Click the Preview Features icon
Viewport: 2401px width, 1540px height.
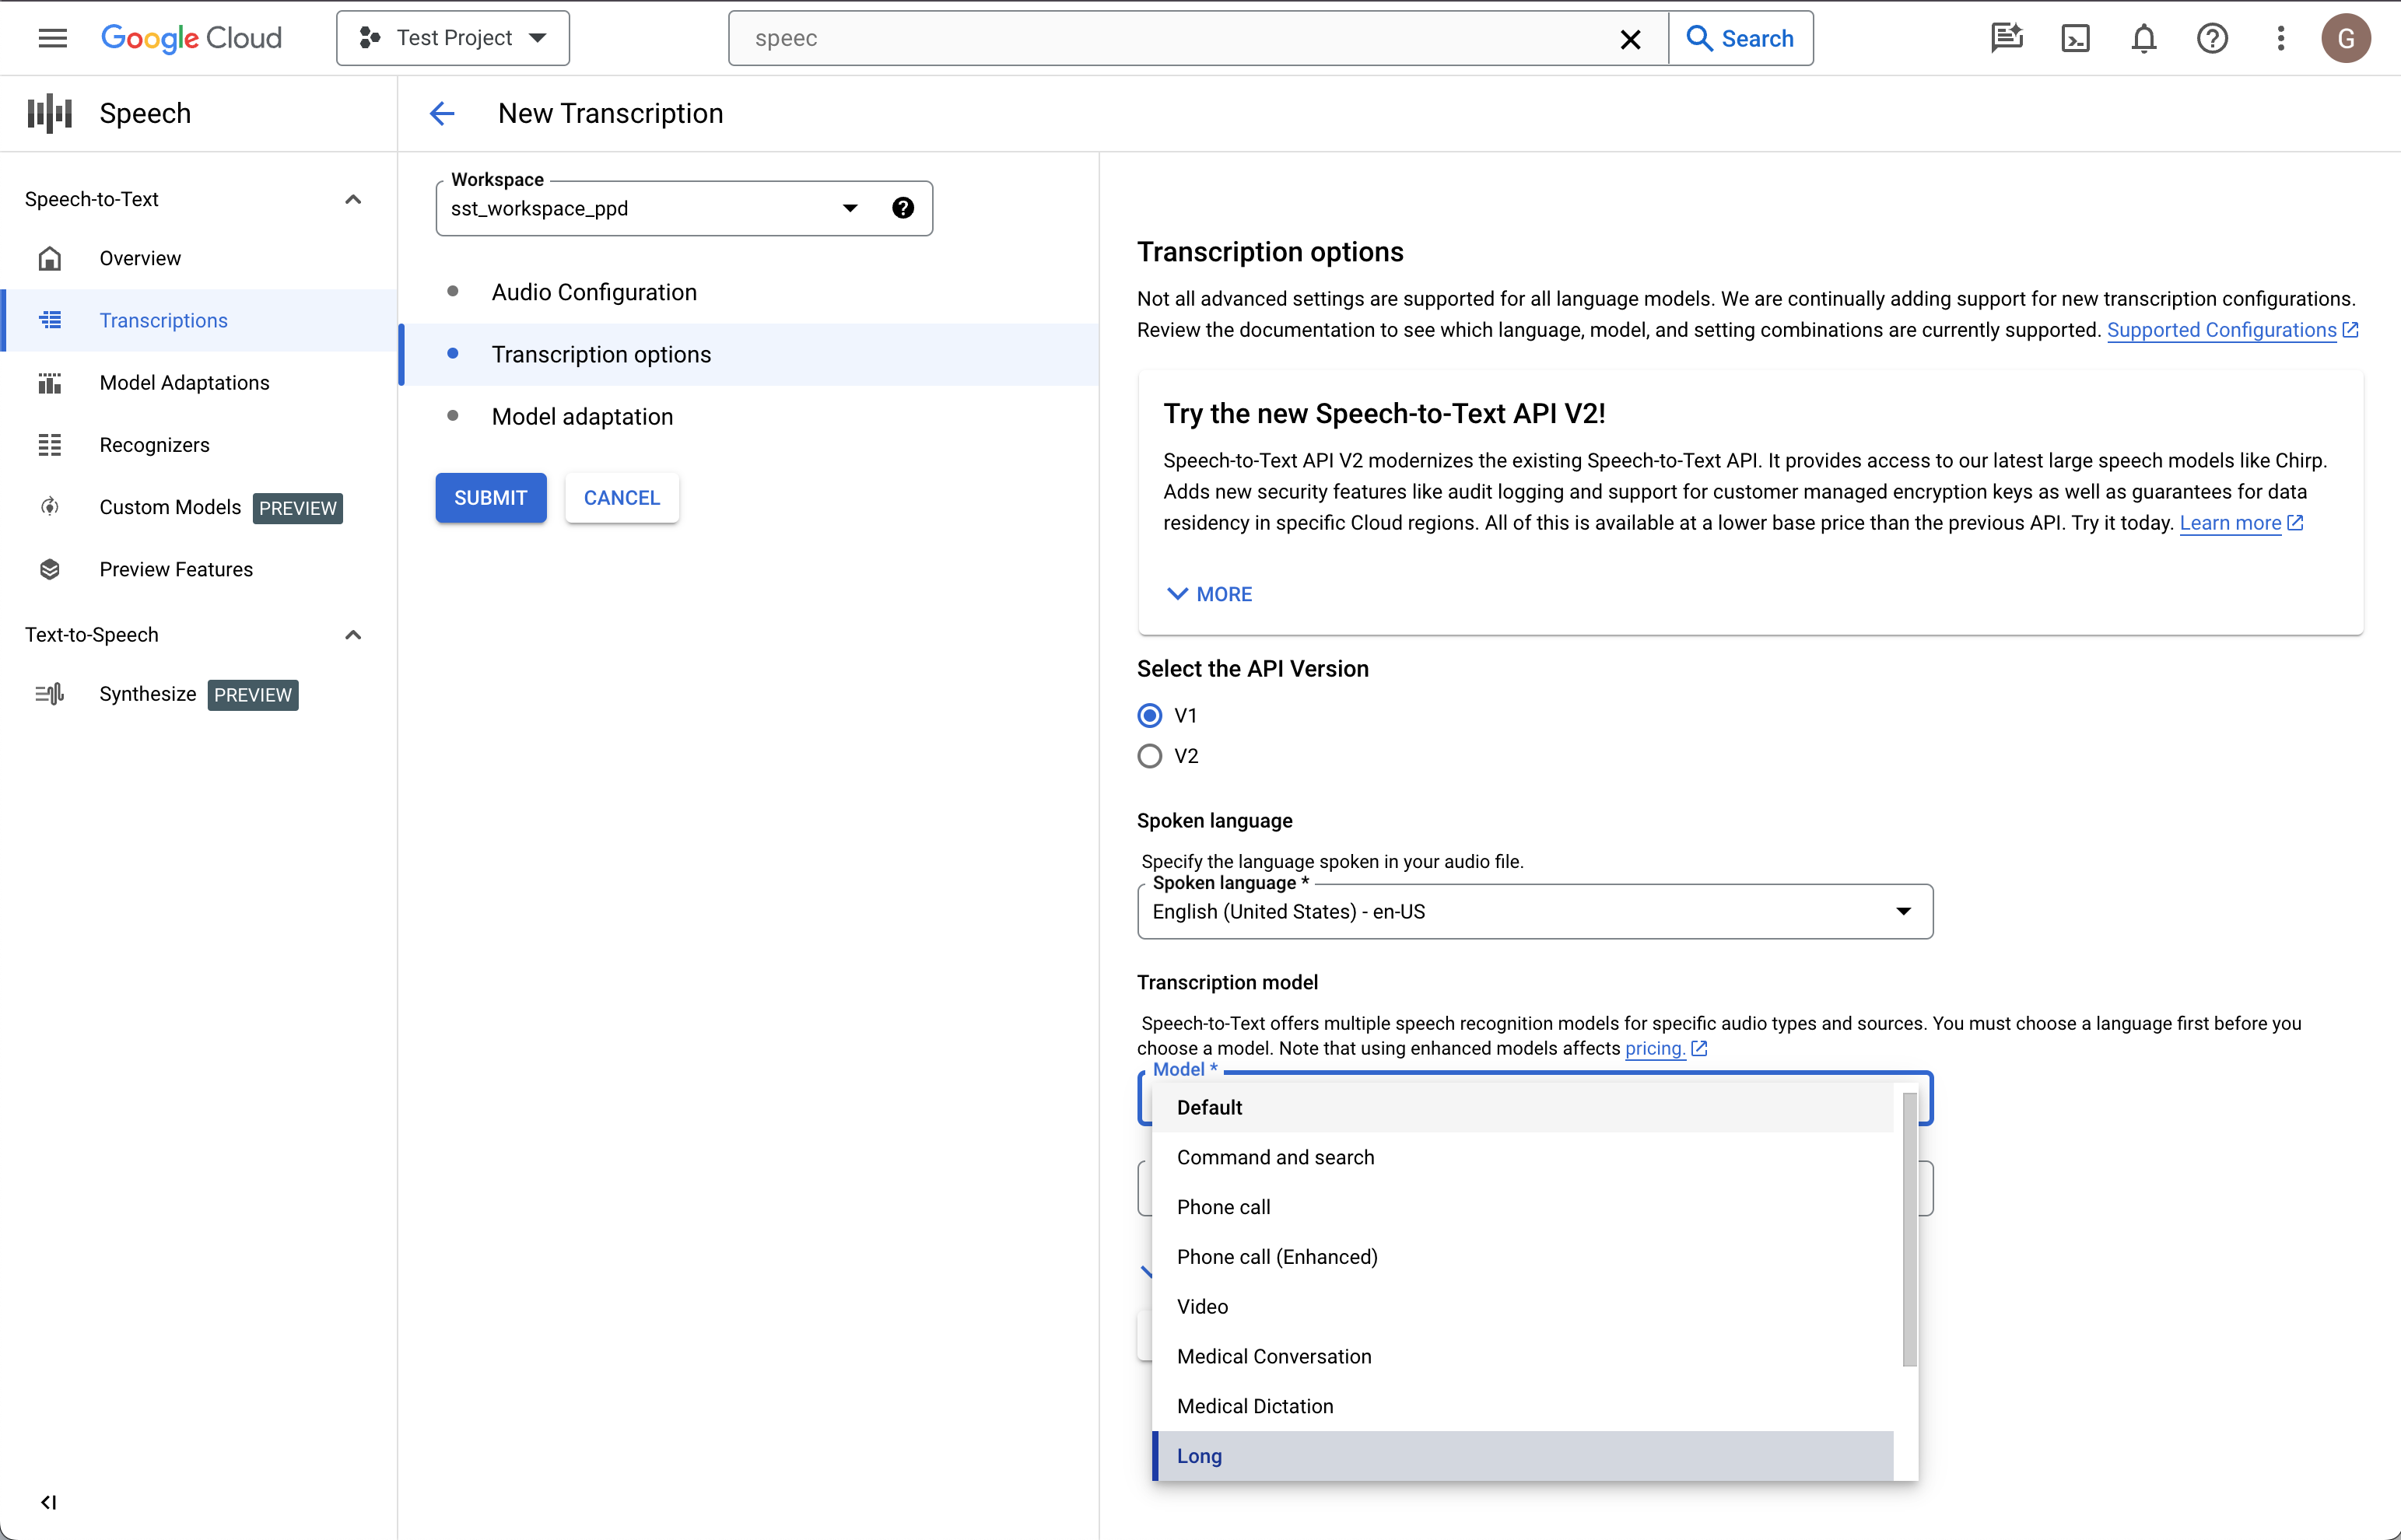click(49, 569)
